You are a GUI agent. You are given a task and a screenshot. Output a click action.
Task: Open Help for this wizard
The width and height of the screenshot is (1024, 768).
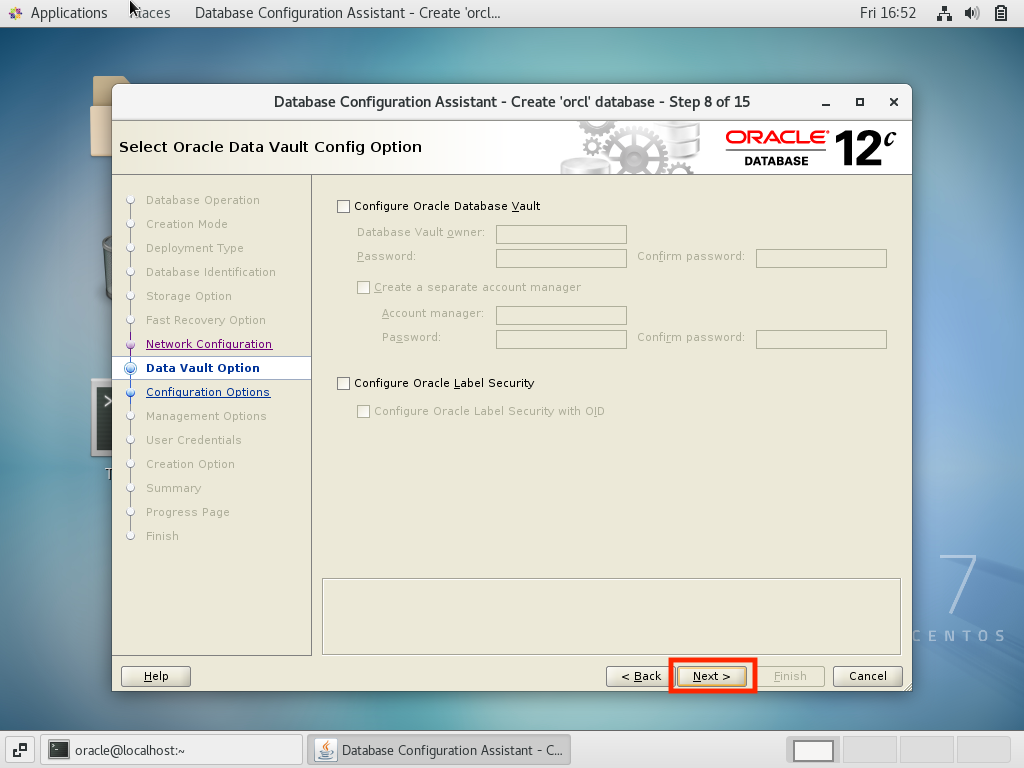[x=156, y=677]
